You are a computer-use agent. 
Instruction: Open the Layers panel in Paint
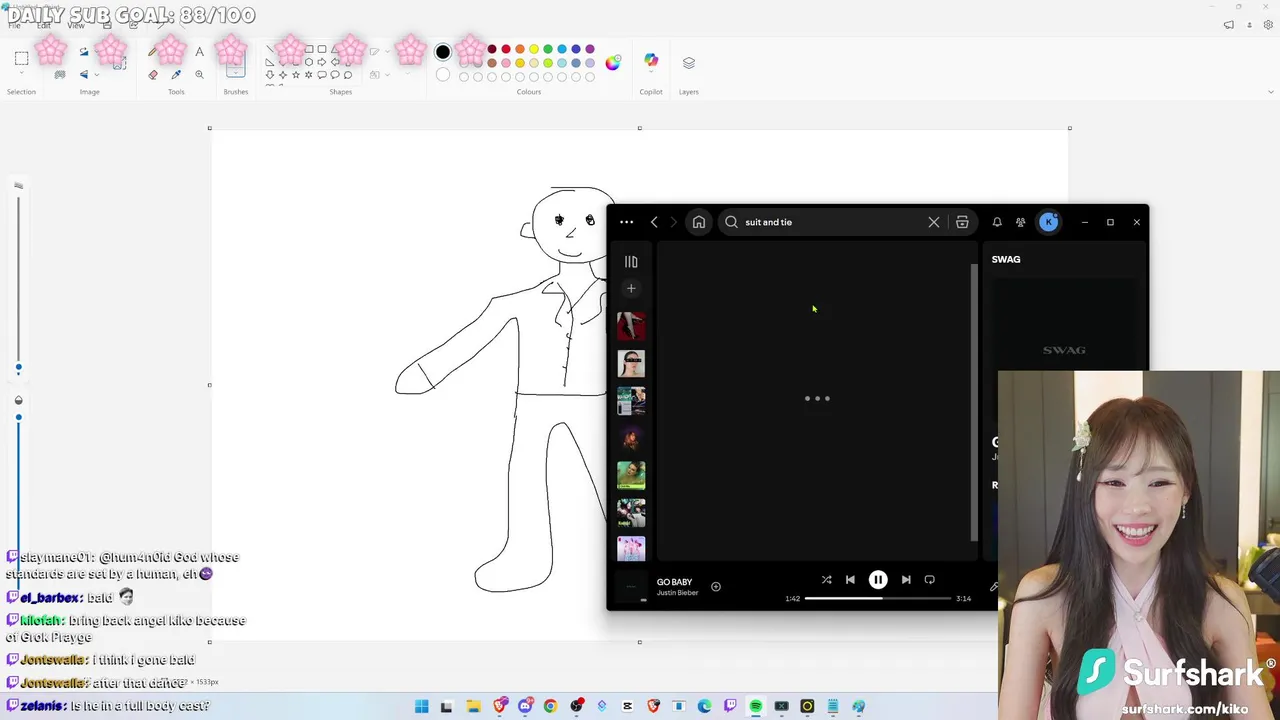[x=689, y=62]
